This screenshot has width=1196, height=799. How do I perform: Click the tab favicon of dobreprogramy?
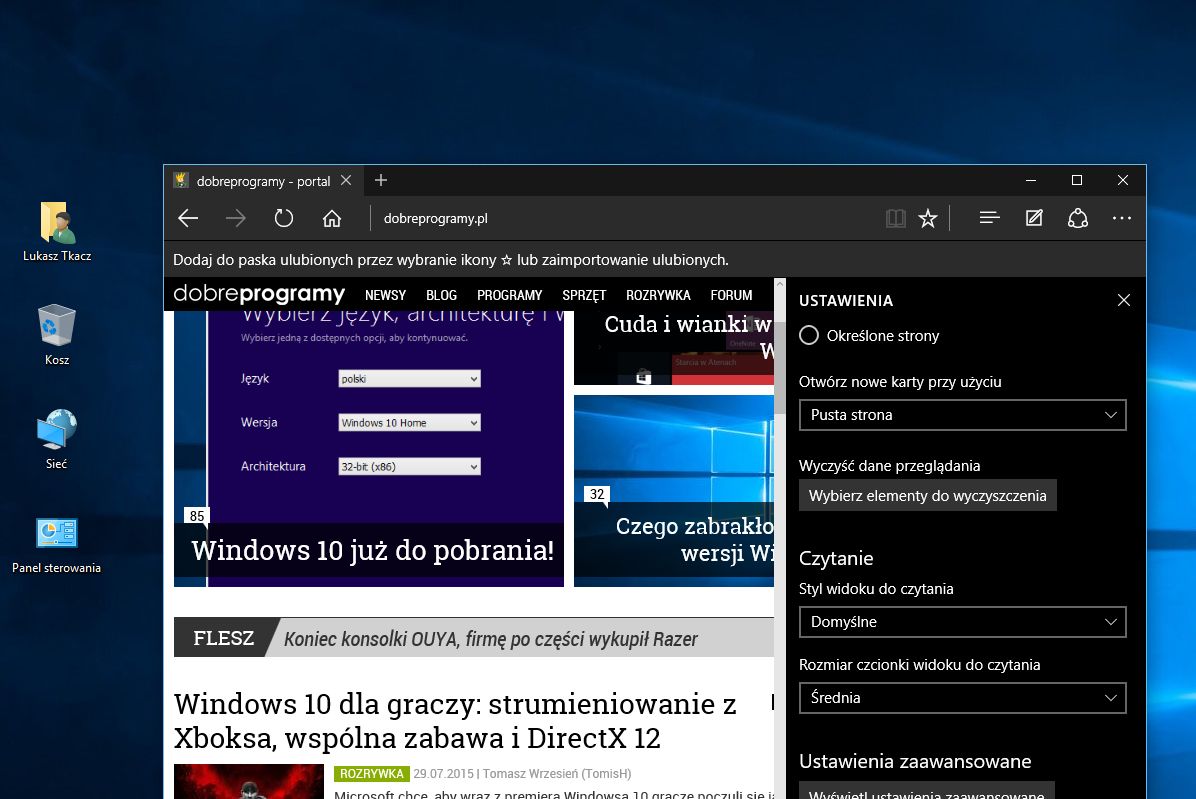(181, 180)
